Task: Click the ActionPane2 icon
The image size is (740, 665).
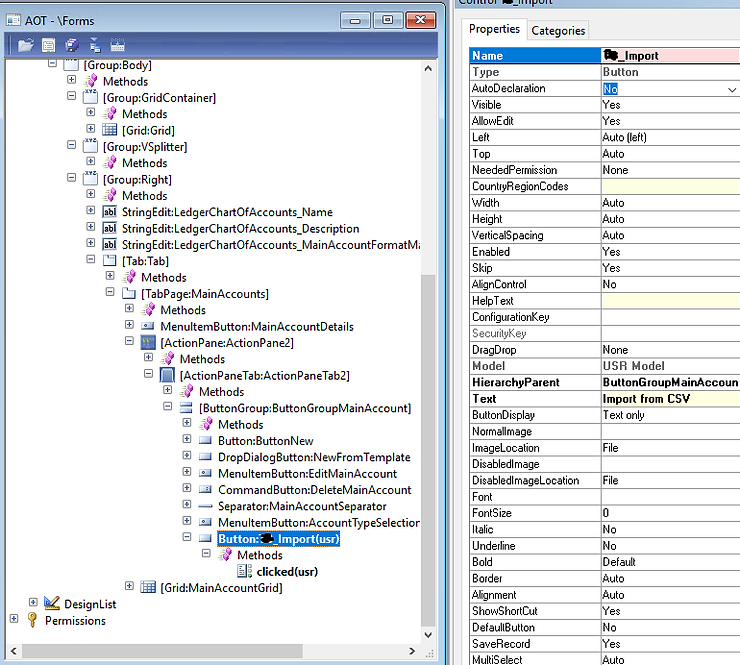Action: [148, 343]
